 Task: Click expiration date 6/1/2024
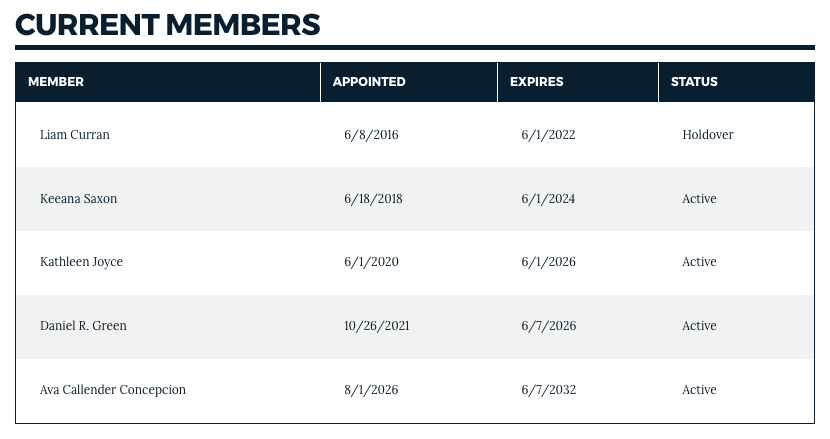click(548, 199)
